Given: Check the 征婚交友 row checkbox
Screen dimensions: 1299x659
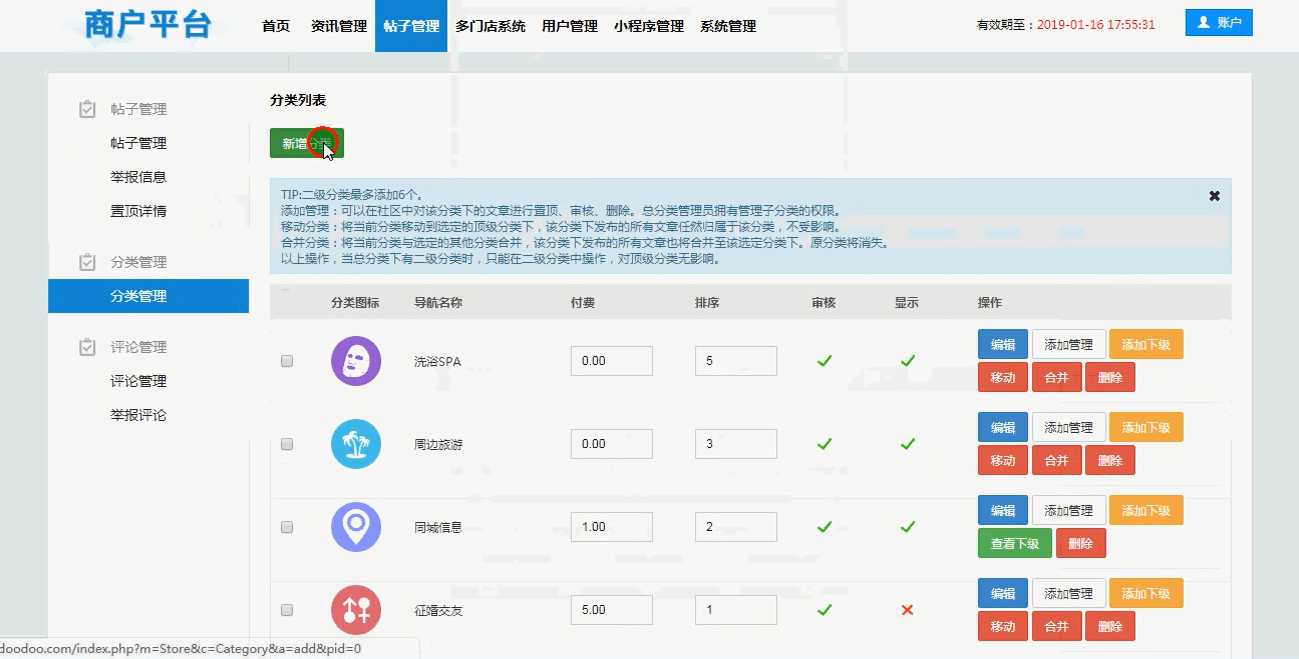Looking at the screenshot, I should pos(287,610).
